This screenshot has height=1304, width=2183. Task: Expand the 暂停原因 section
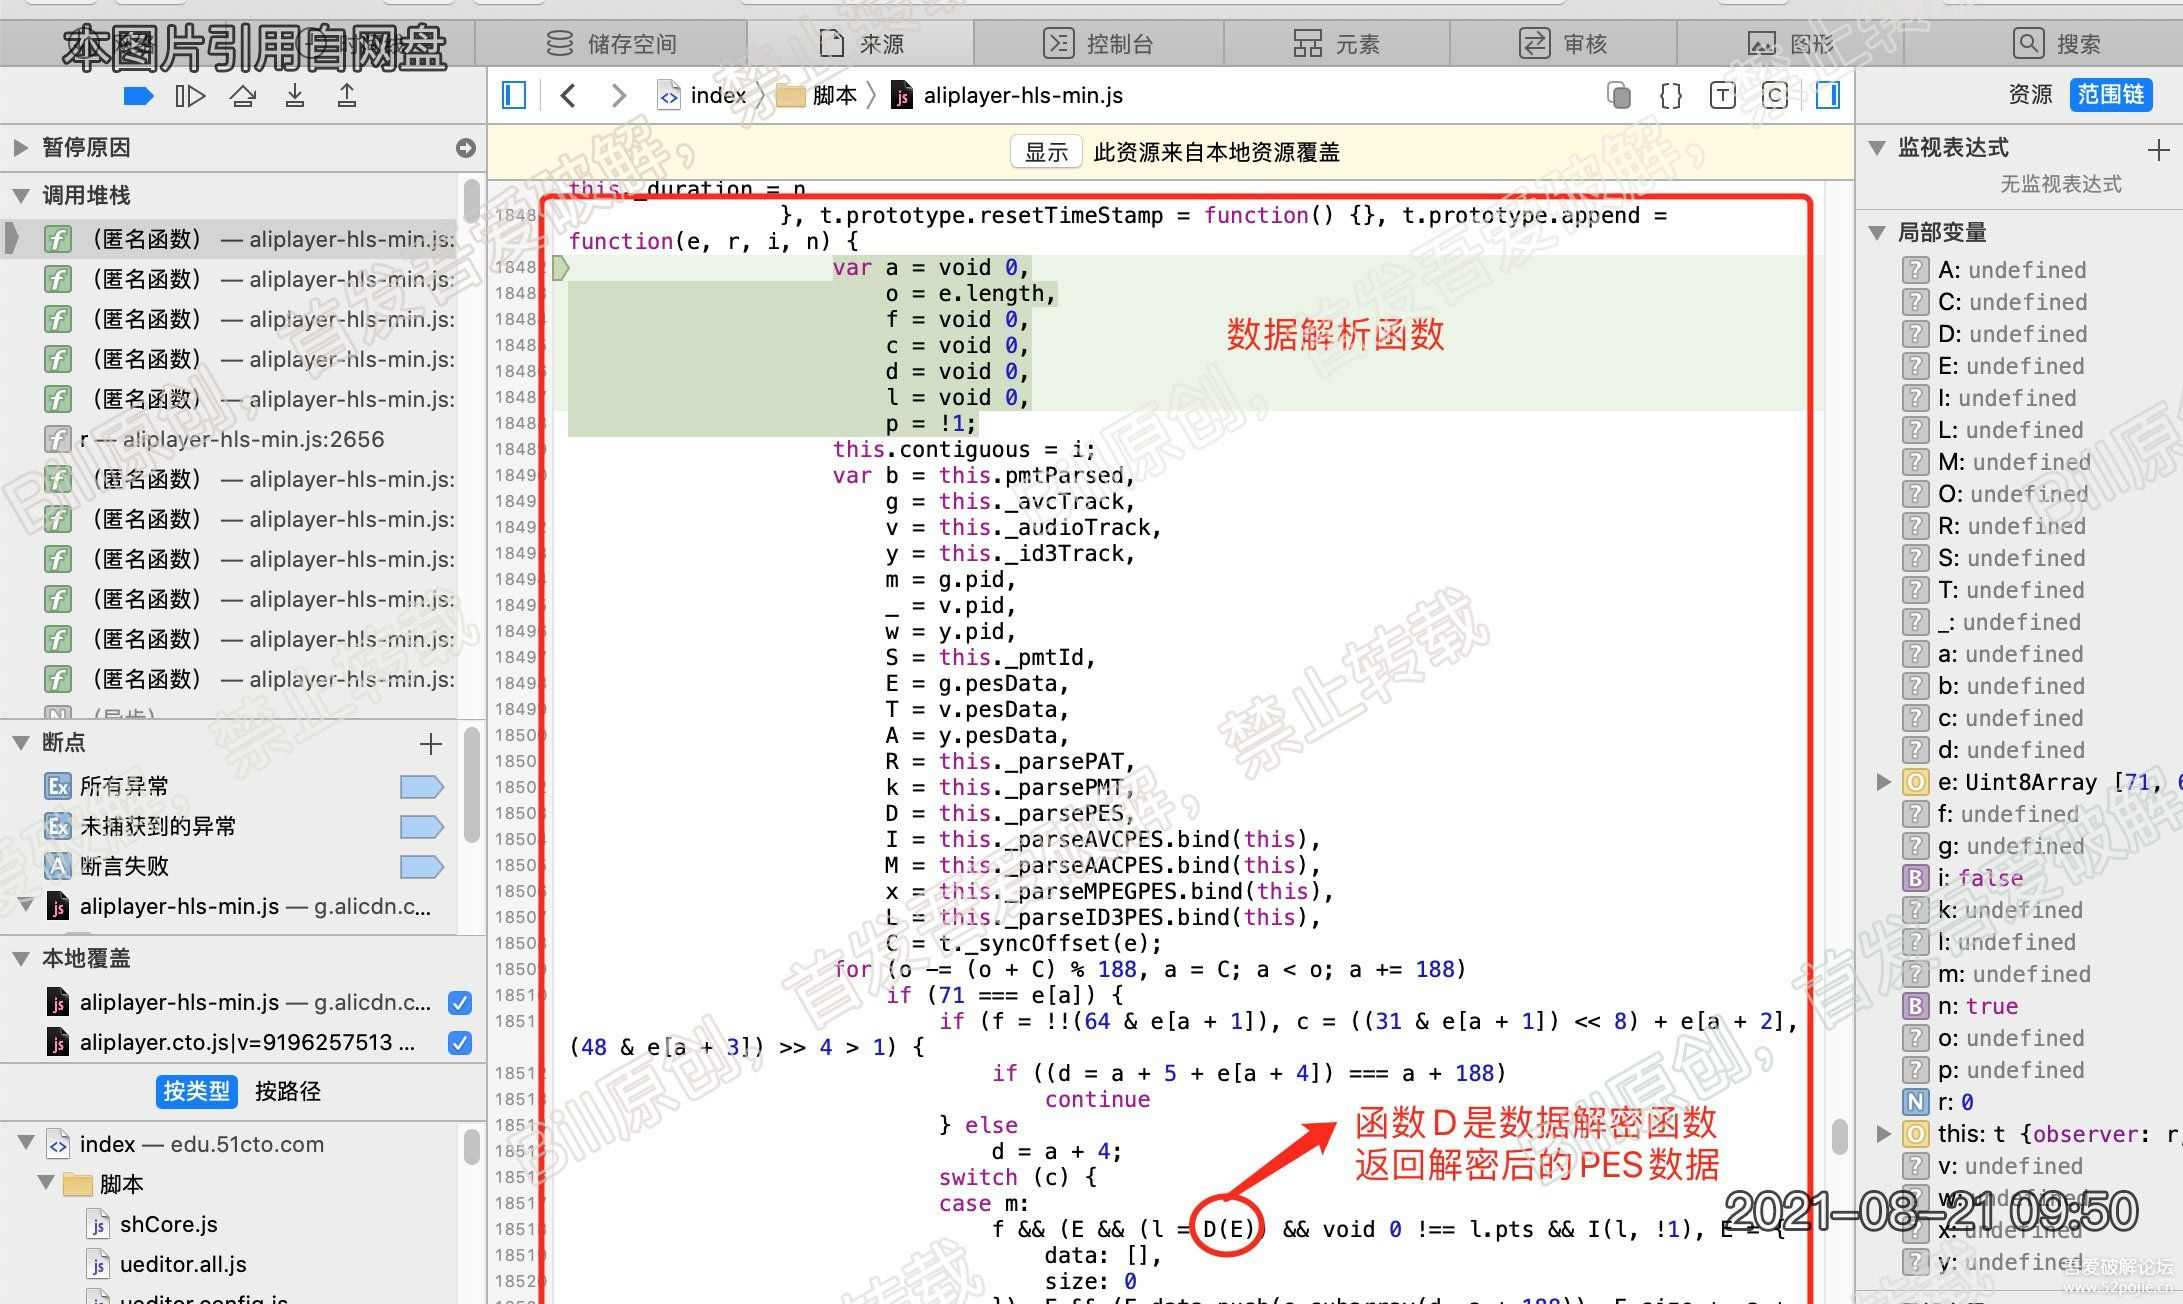pyautogui.click(x=20, y=148)
